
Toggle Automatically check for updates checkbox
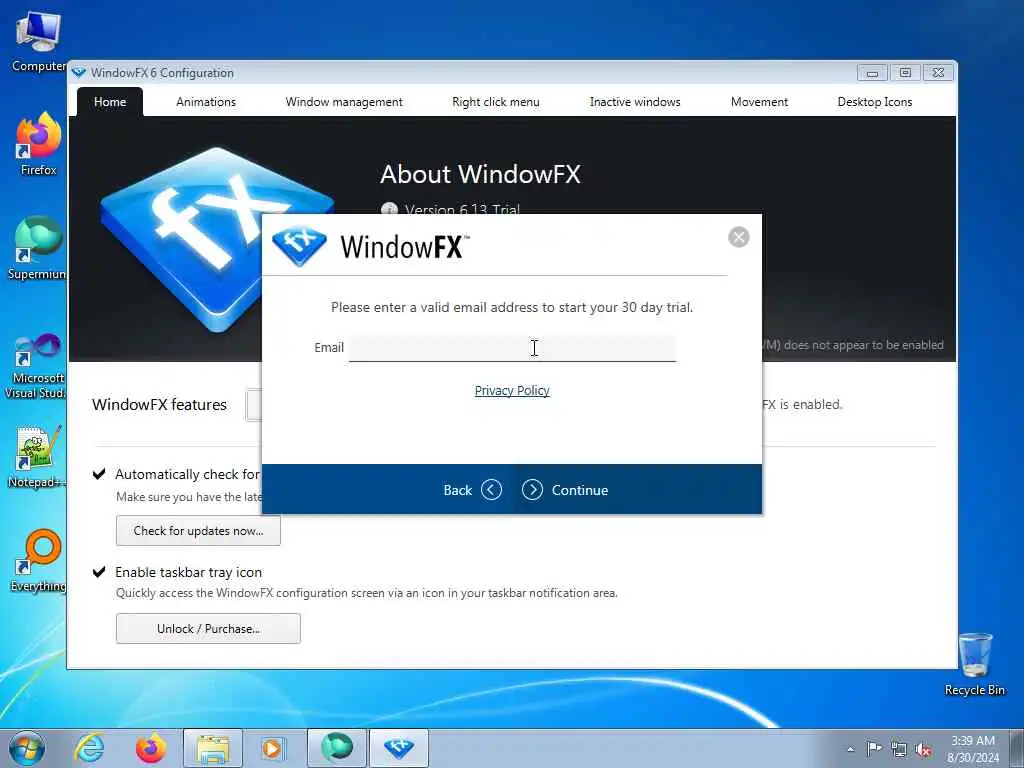99,473
